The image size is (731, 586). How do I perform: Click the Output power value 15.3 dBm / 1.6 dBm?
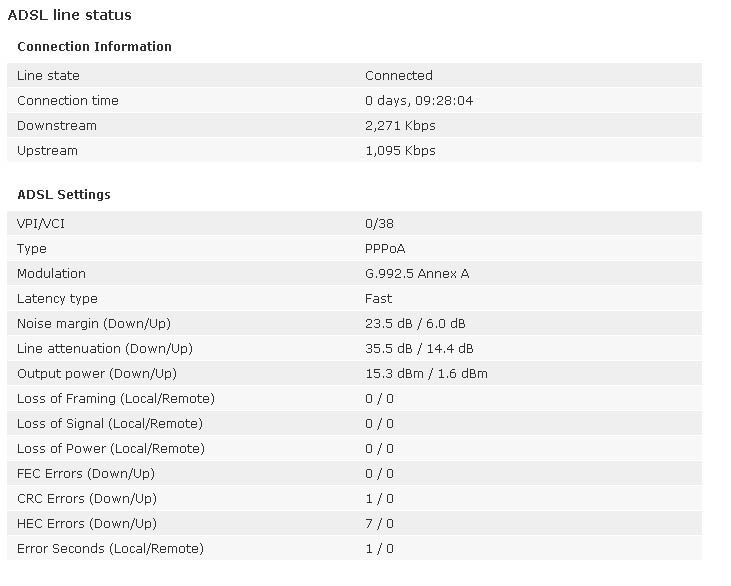tap(426, 374)
